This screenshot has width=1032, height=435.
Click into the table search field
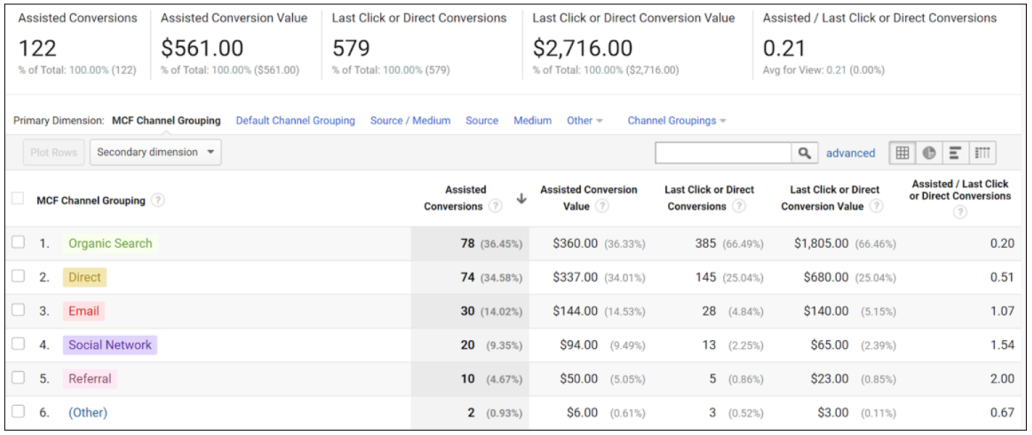point(723,153)
